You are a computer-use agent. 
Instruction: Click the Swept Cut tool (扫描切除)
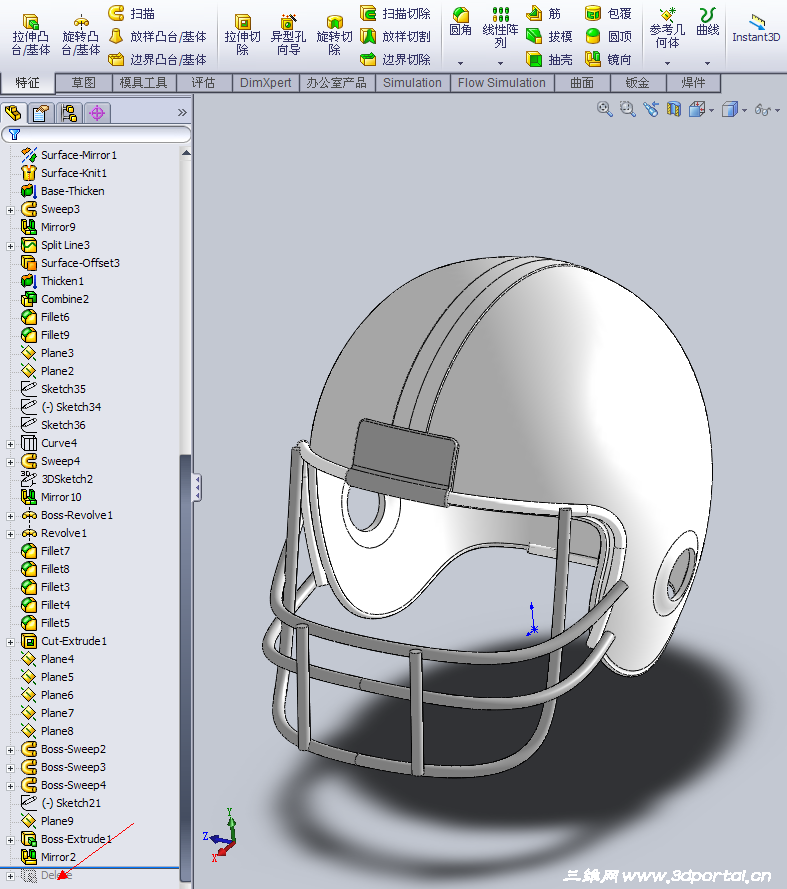click(x=395, y=14)
